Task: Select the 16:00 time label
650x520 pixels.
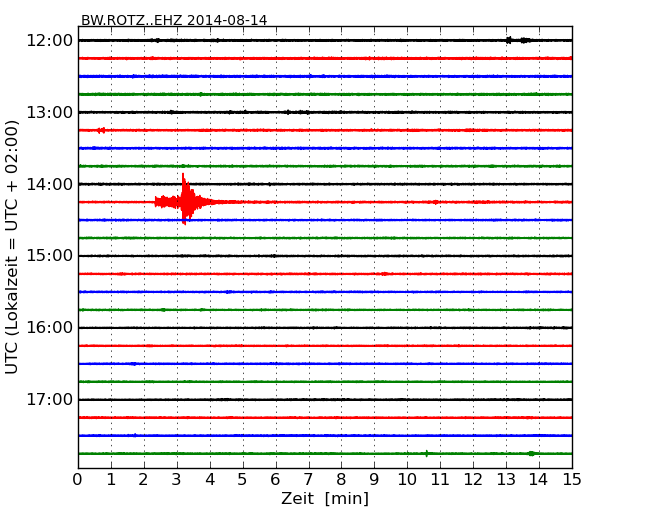Action: point(49,328)
